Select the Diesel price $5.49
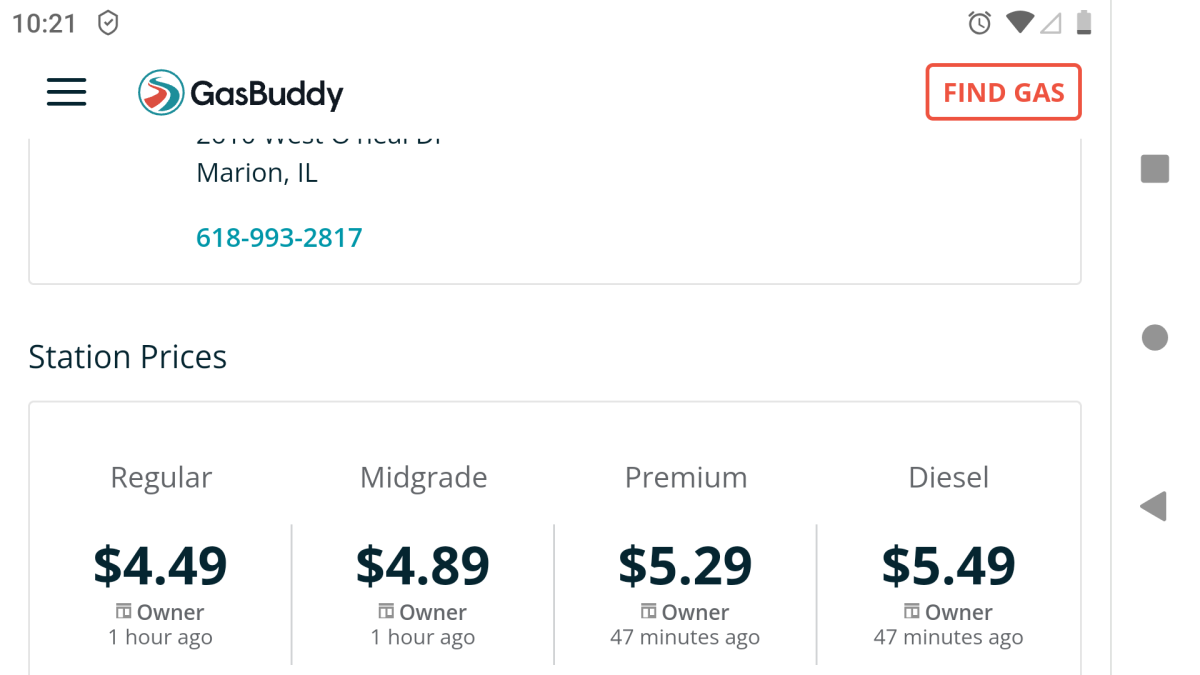Screen dimensions: 1200x675 coord(948,565)
